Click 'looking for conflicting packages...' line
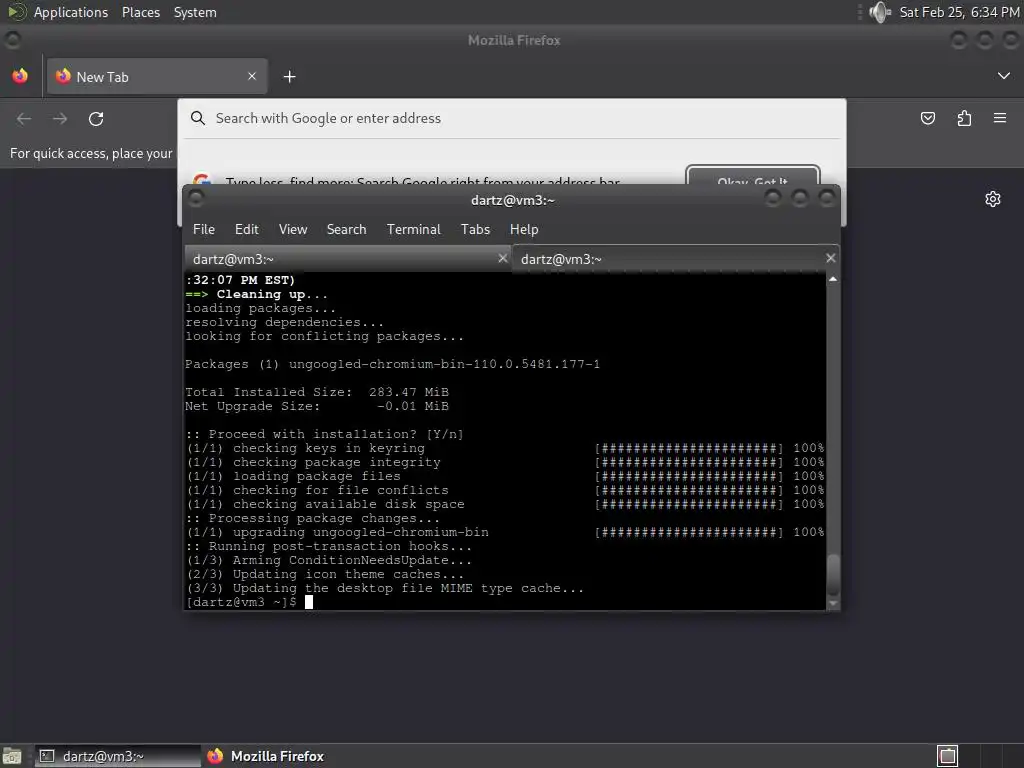The height and width of the screenshot is (768, 1024). click(325, 336)
